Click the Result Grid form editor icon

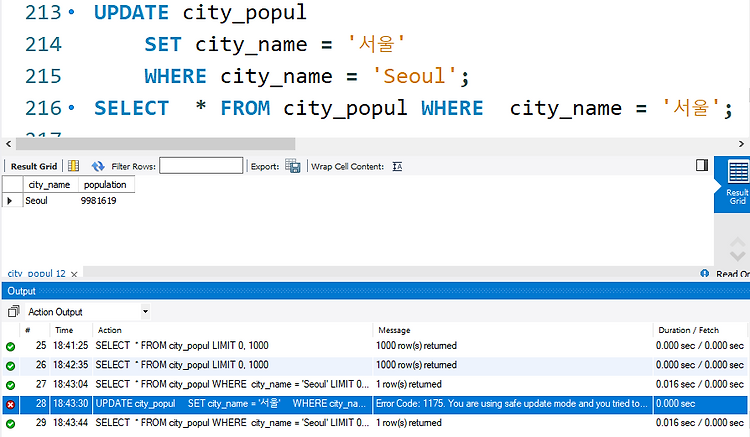[x=73, y=166]
